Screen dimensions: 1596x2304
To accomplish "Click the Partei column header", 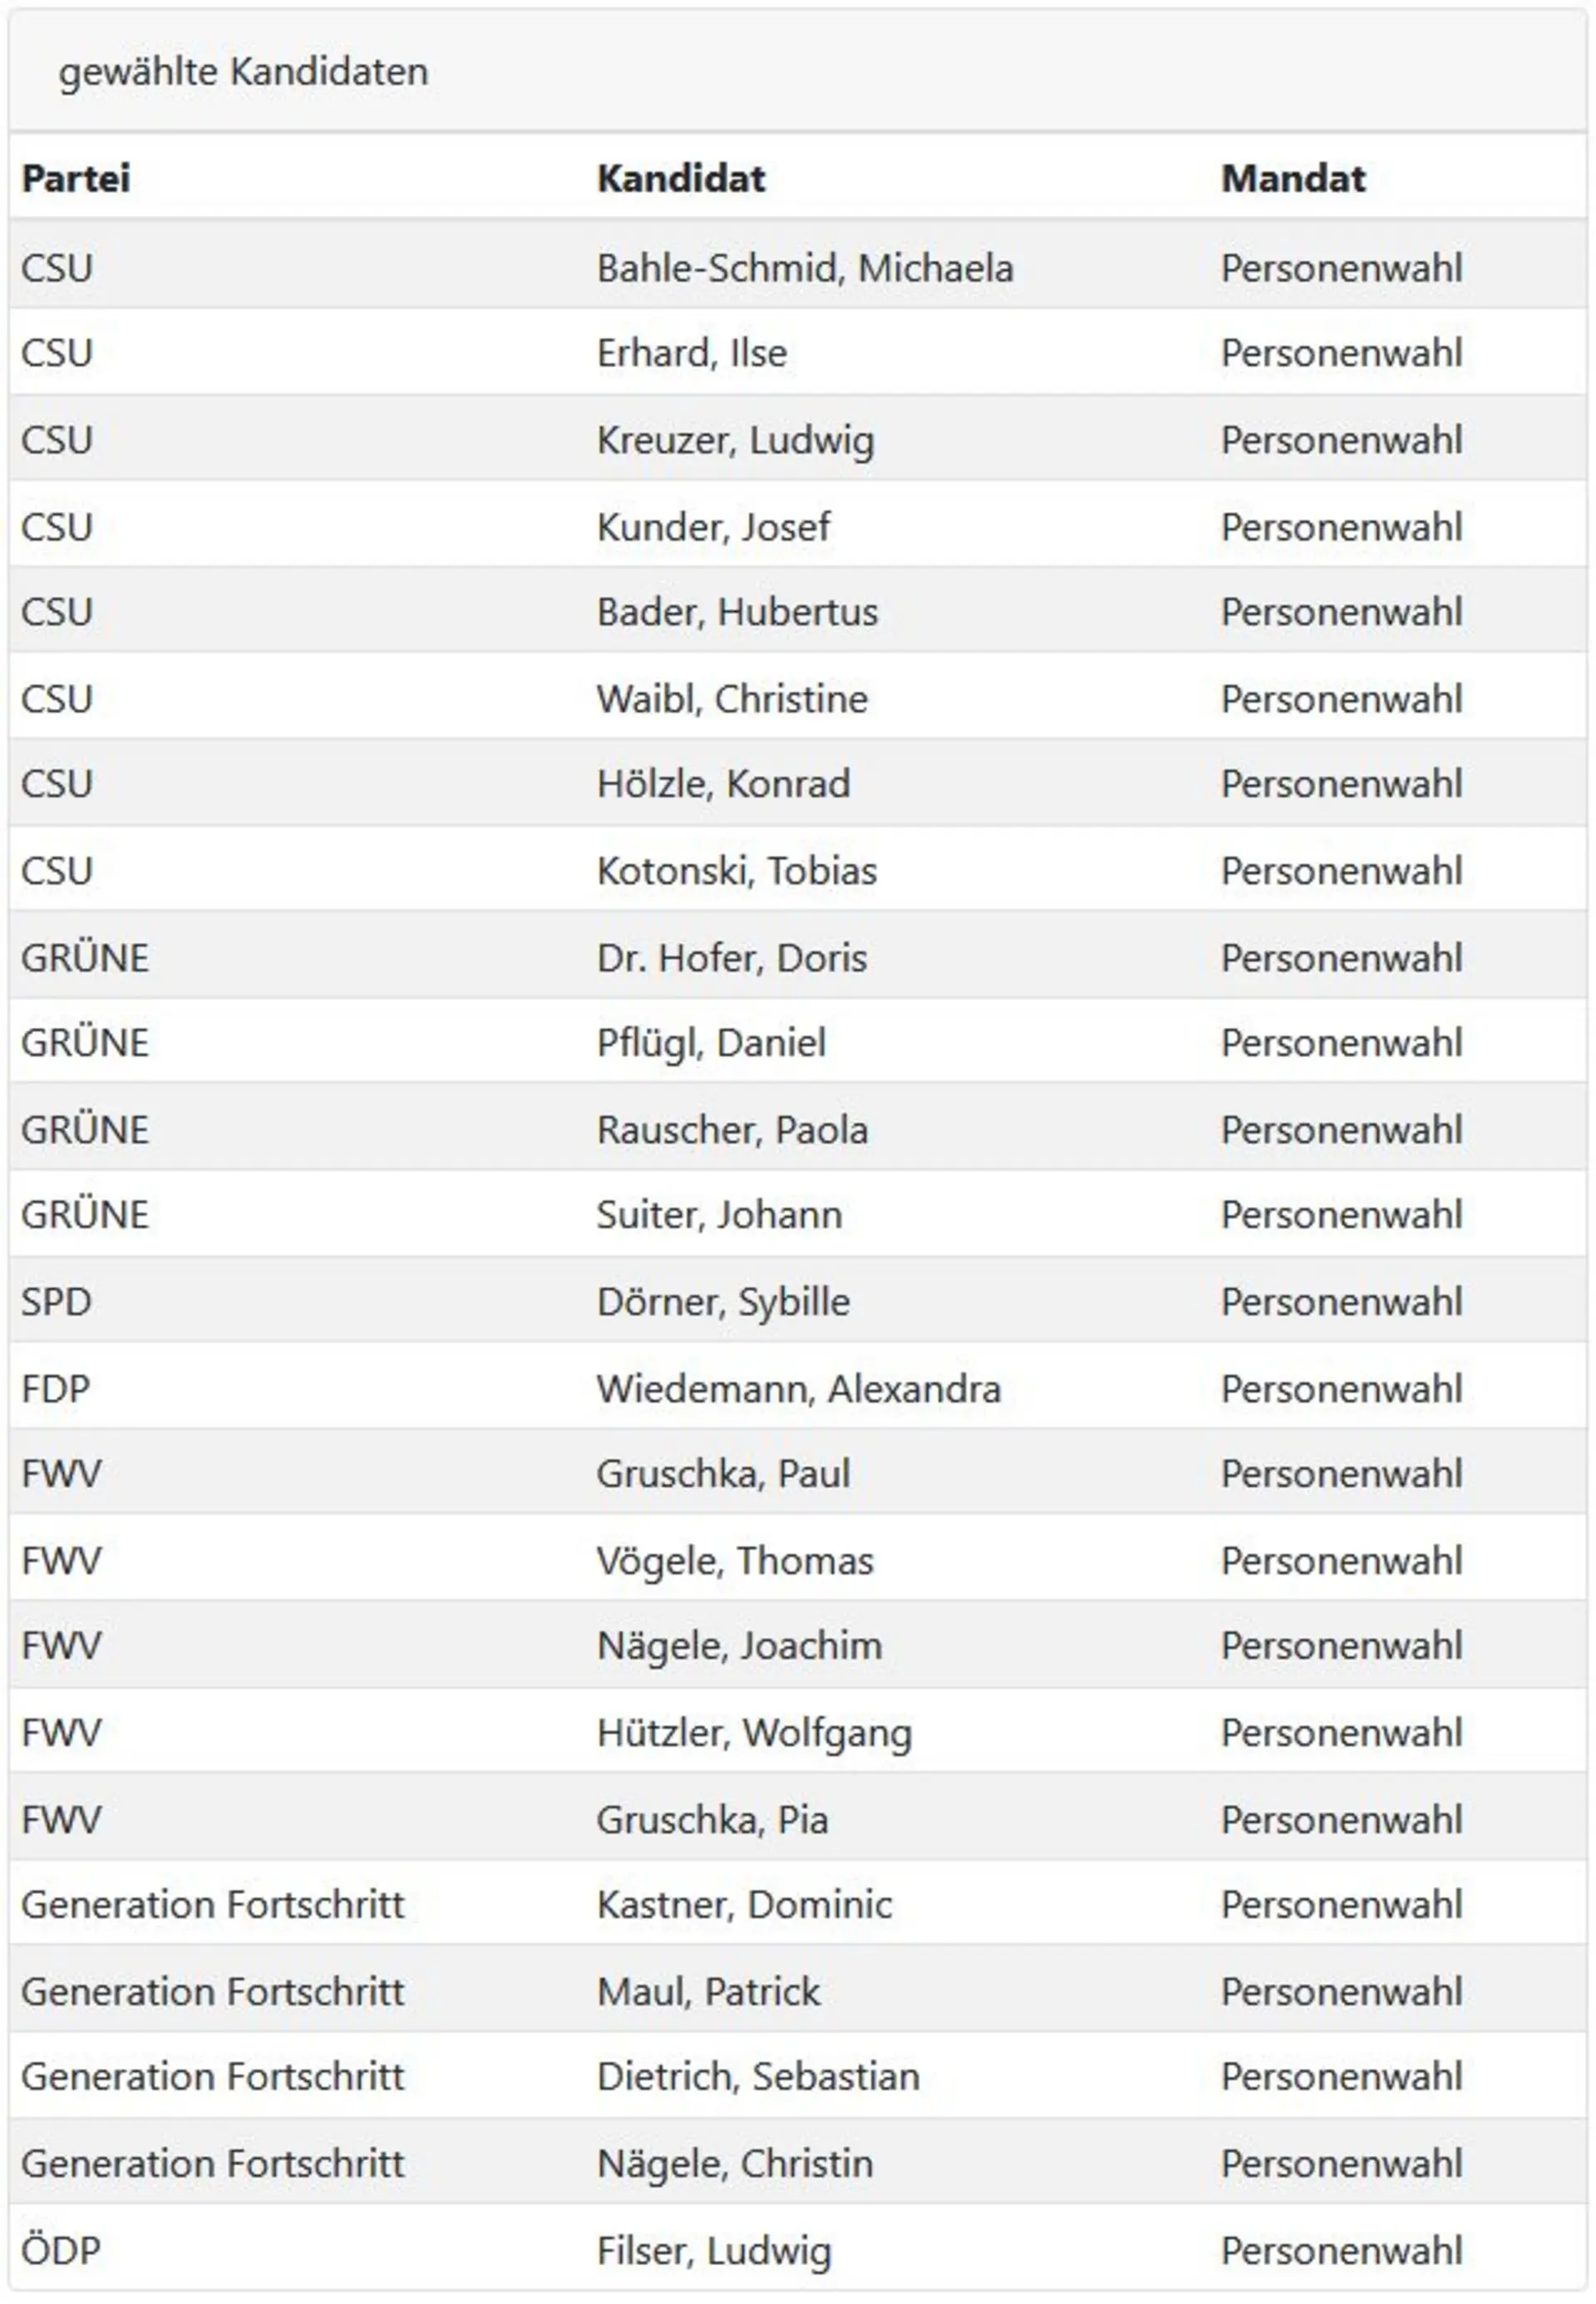I will click(76, 178).
